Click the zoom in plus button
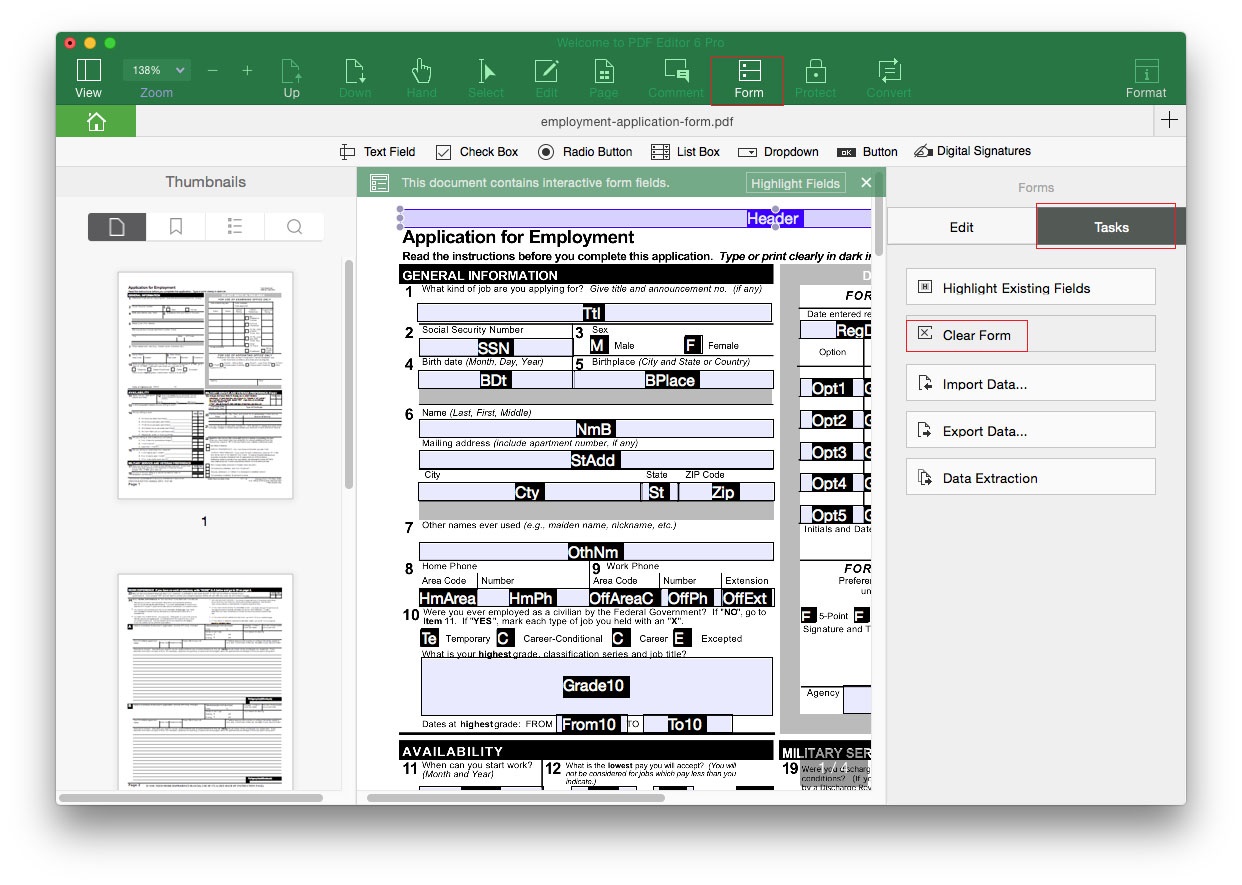Viewport: 1242px width, 885px height. point(247,70)
